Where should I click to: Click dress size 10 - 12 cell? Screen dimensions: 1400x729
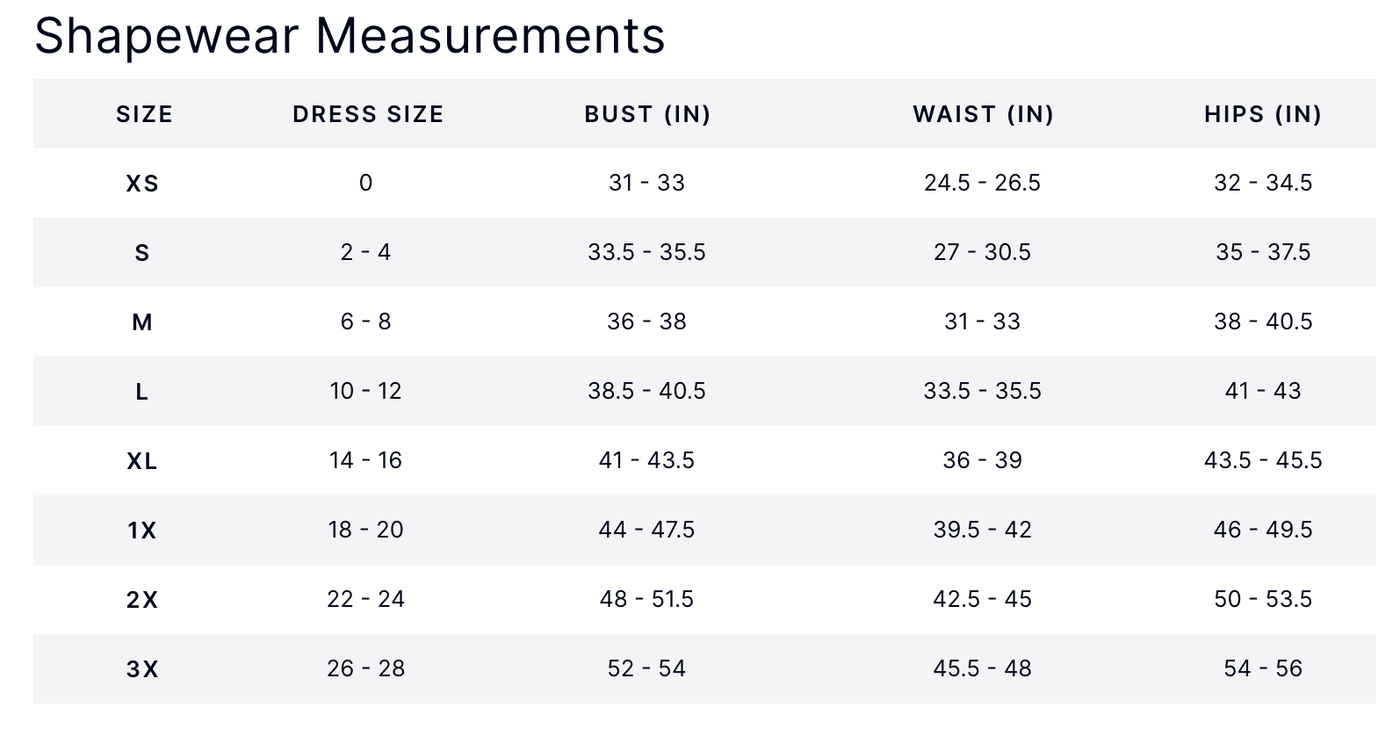[366, 391]
